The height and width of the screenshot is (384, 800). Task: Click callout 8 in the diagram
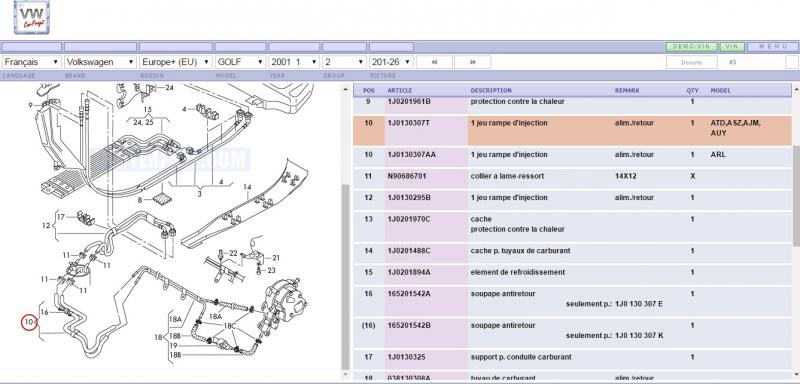pyautogui.click(x=140, y=200)
